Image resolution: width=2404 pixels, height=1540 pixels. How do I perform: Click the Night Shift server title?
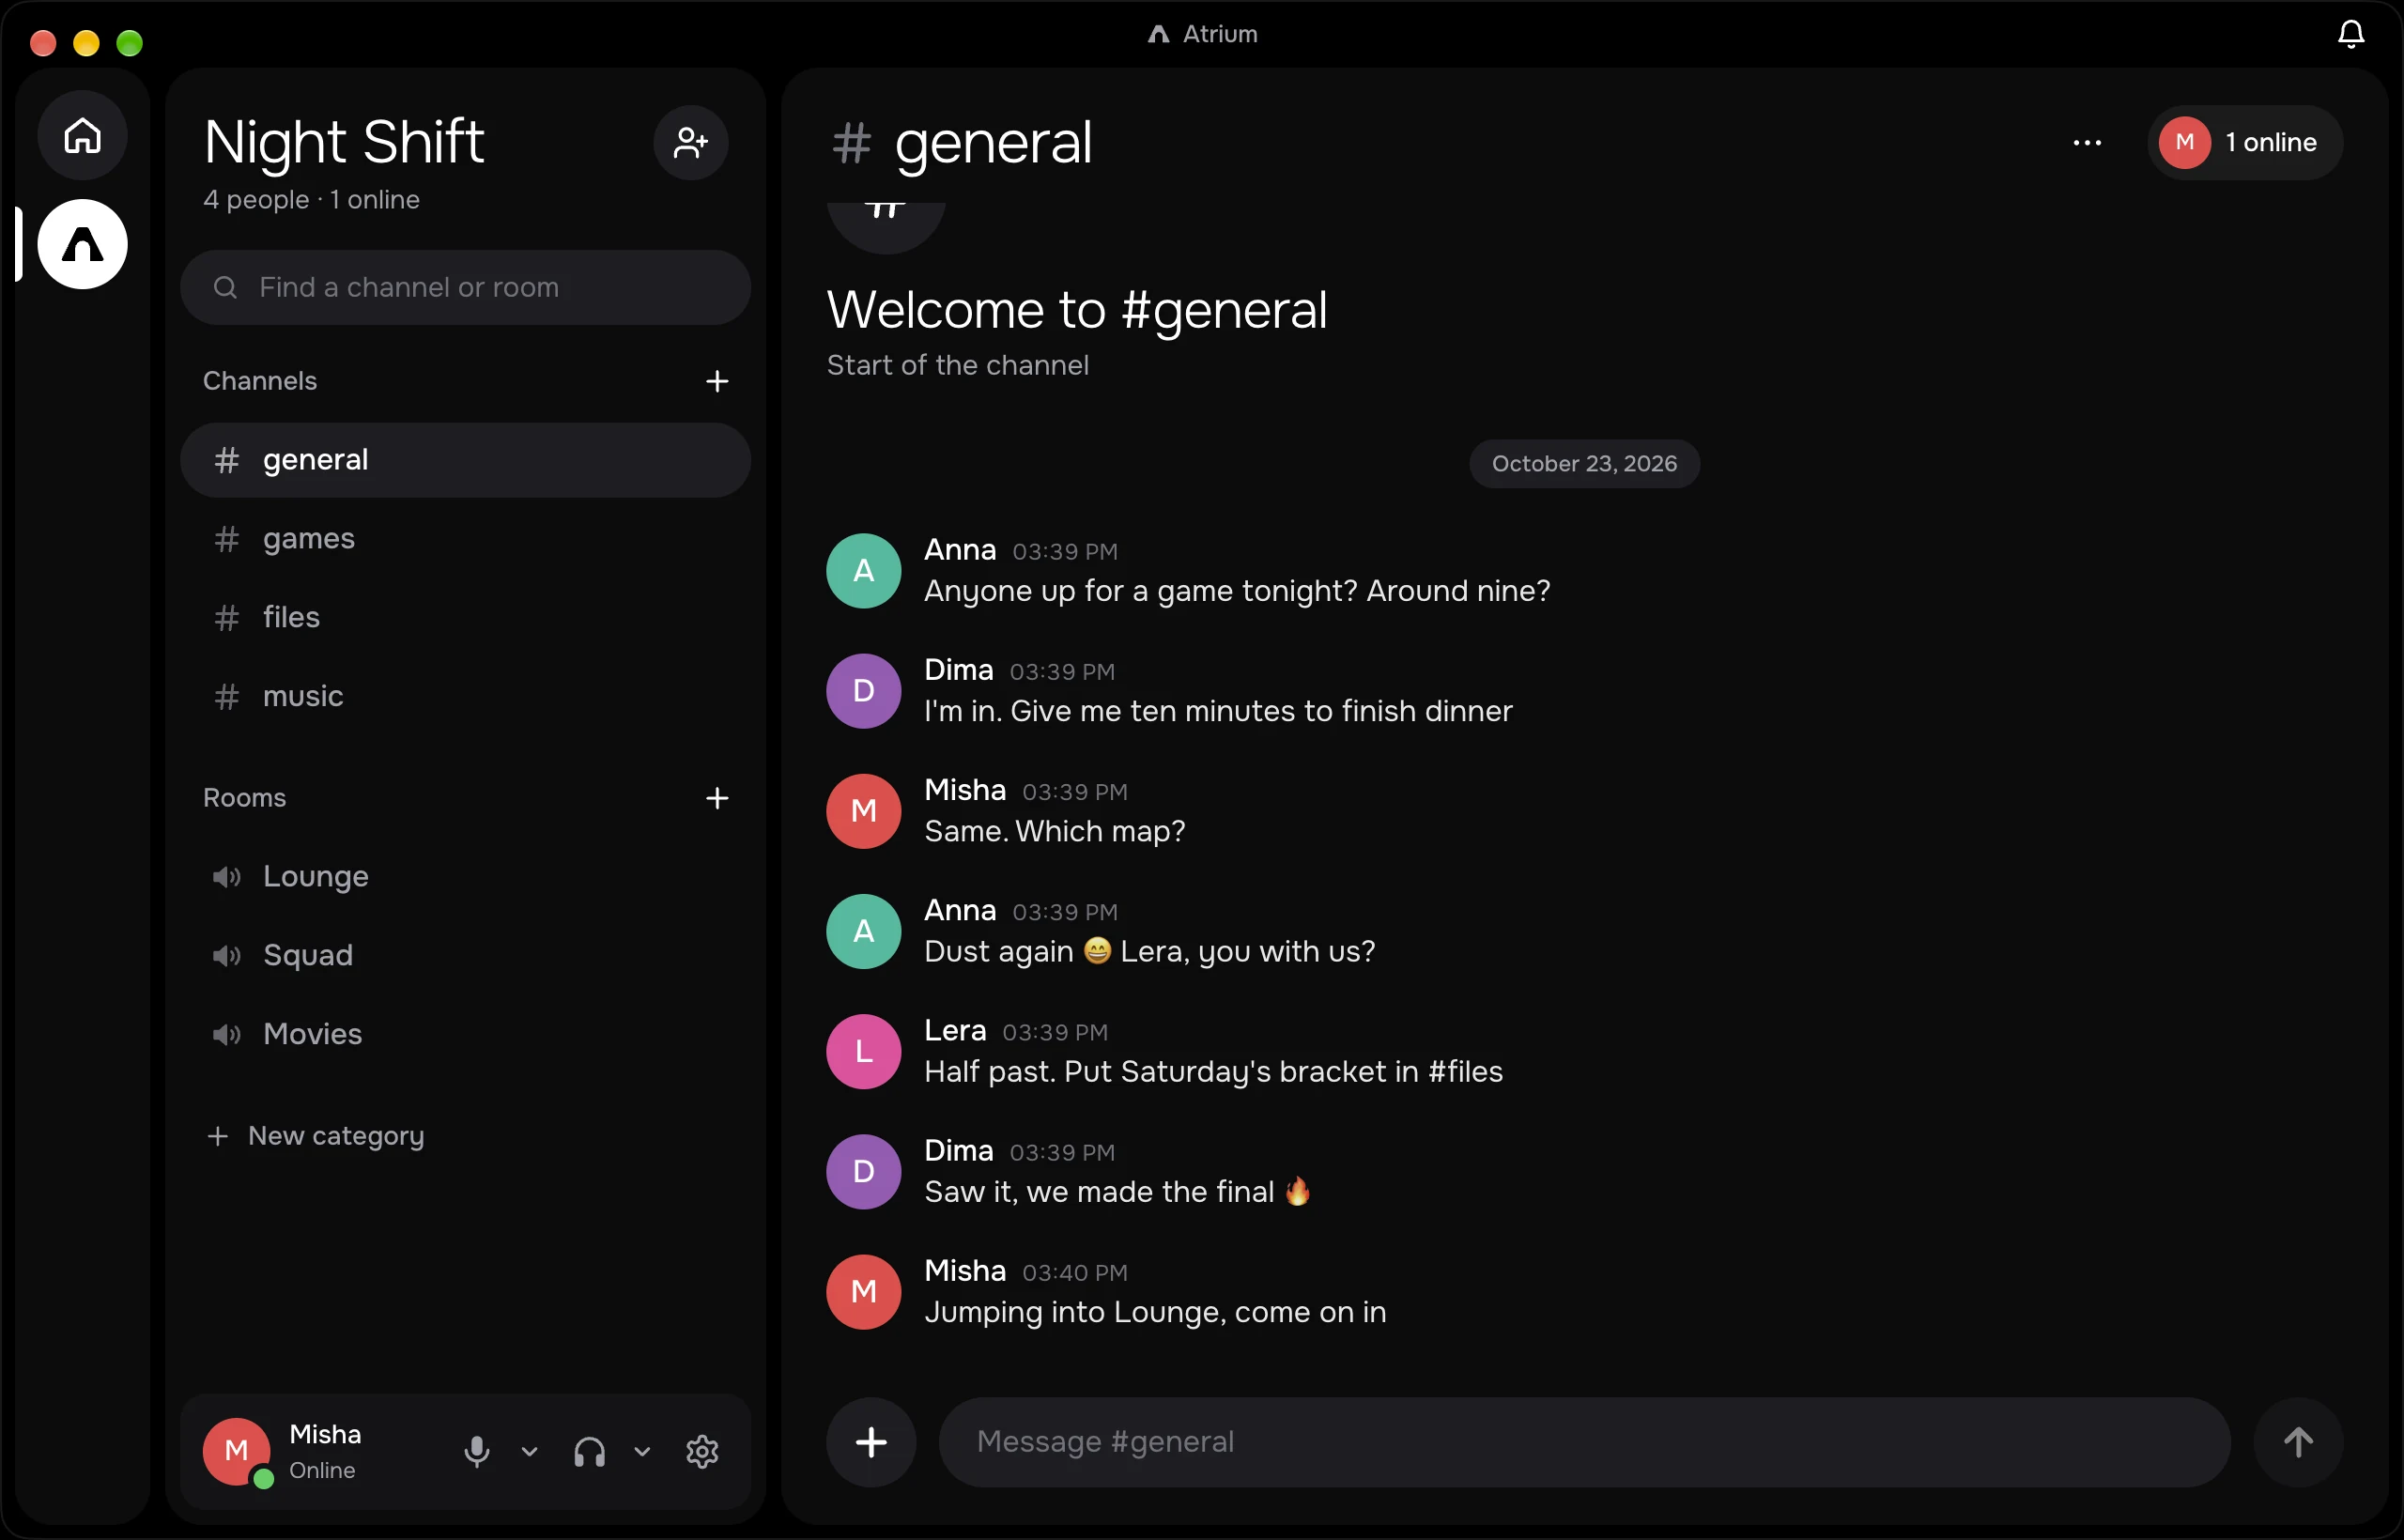click(x=344, y=143)
